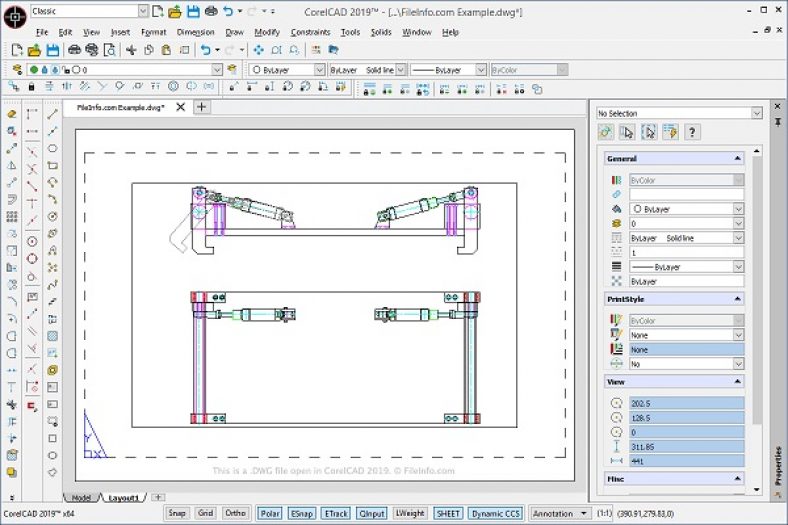Screen dimensions: 788x525
Task: Disable Polar tracking in the status bar
Action: [269, 513]
